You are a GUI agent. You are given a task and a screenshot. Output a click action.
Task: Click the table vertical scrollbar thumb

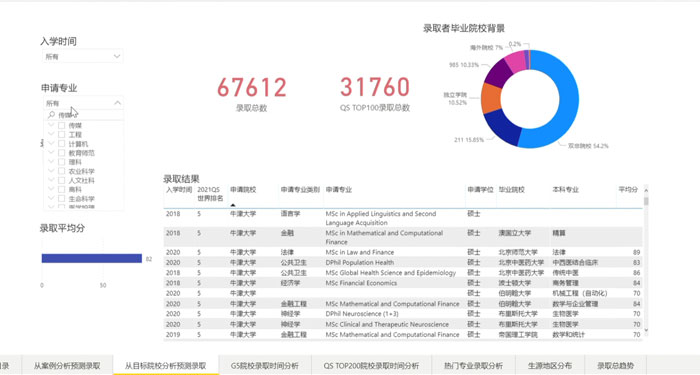pyautogui.click(x=646, y=200)
